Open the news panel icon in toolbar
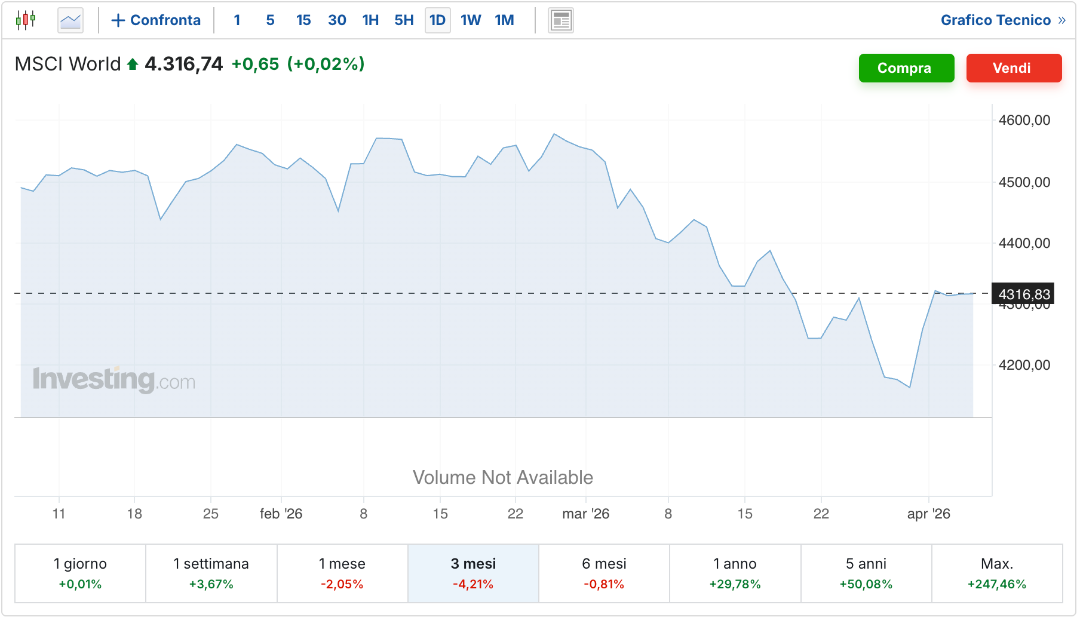Viewport: 1080px width, 623px height. coord(561,20)
